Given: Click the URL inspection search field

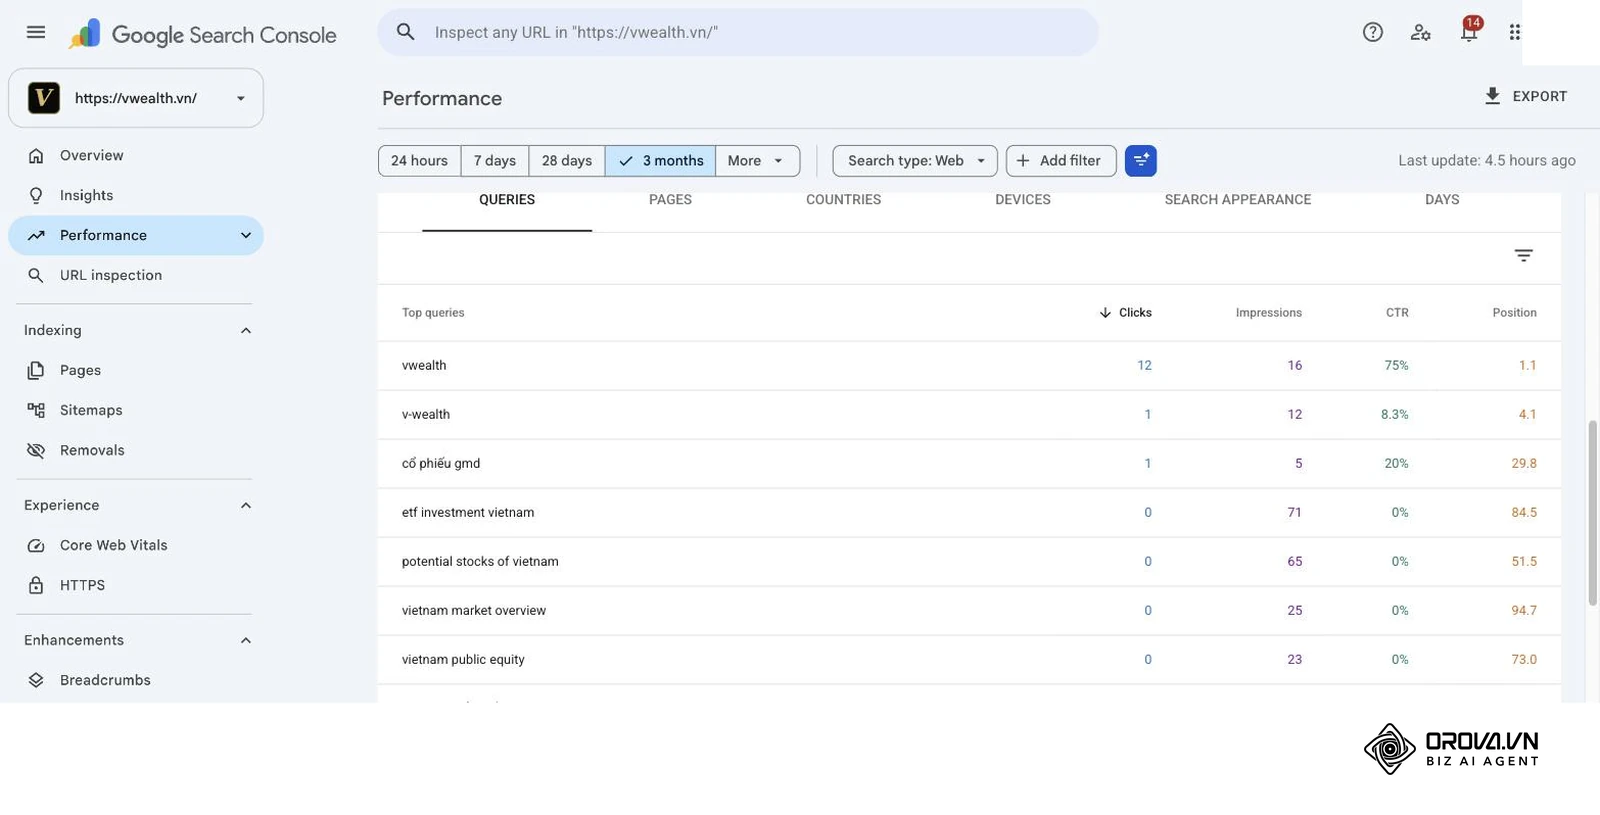Looking at the screenshot, I should pos(738,32).
